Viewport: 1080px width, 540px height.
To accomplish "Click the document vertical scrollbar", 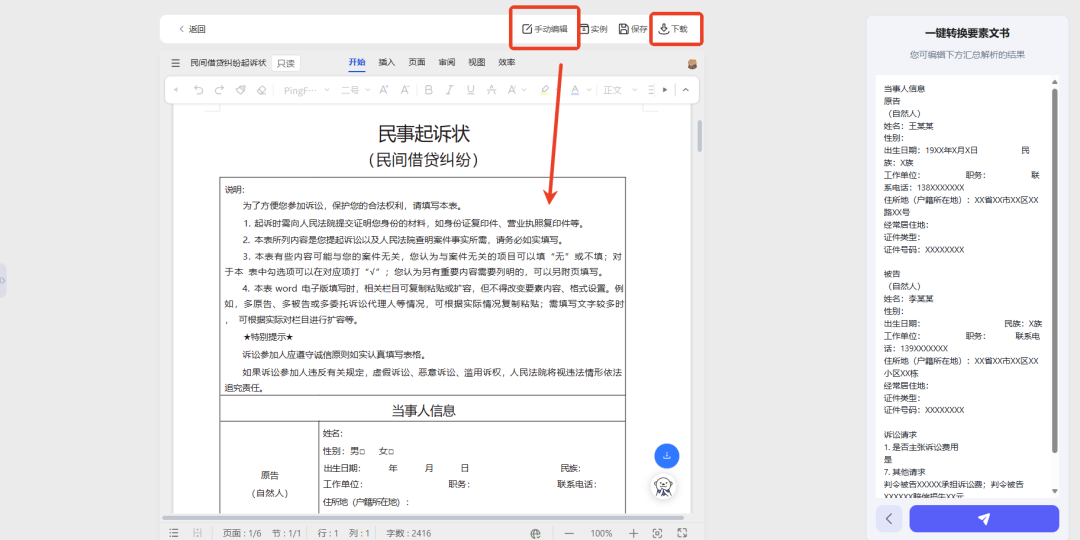I will pos(700,136).
